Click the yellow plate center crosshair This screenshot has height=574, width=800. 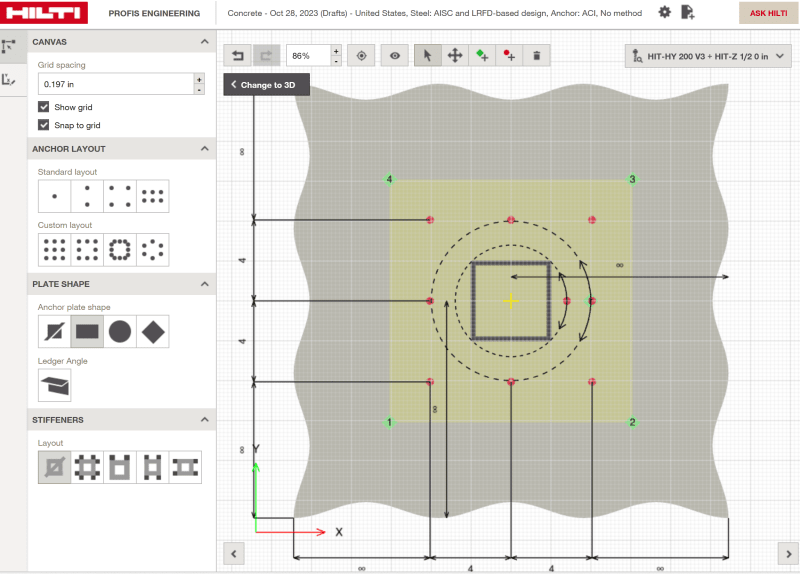(x=511, y=301)
